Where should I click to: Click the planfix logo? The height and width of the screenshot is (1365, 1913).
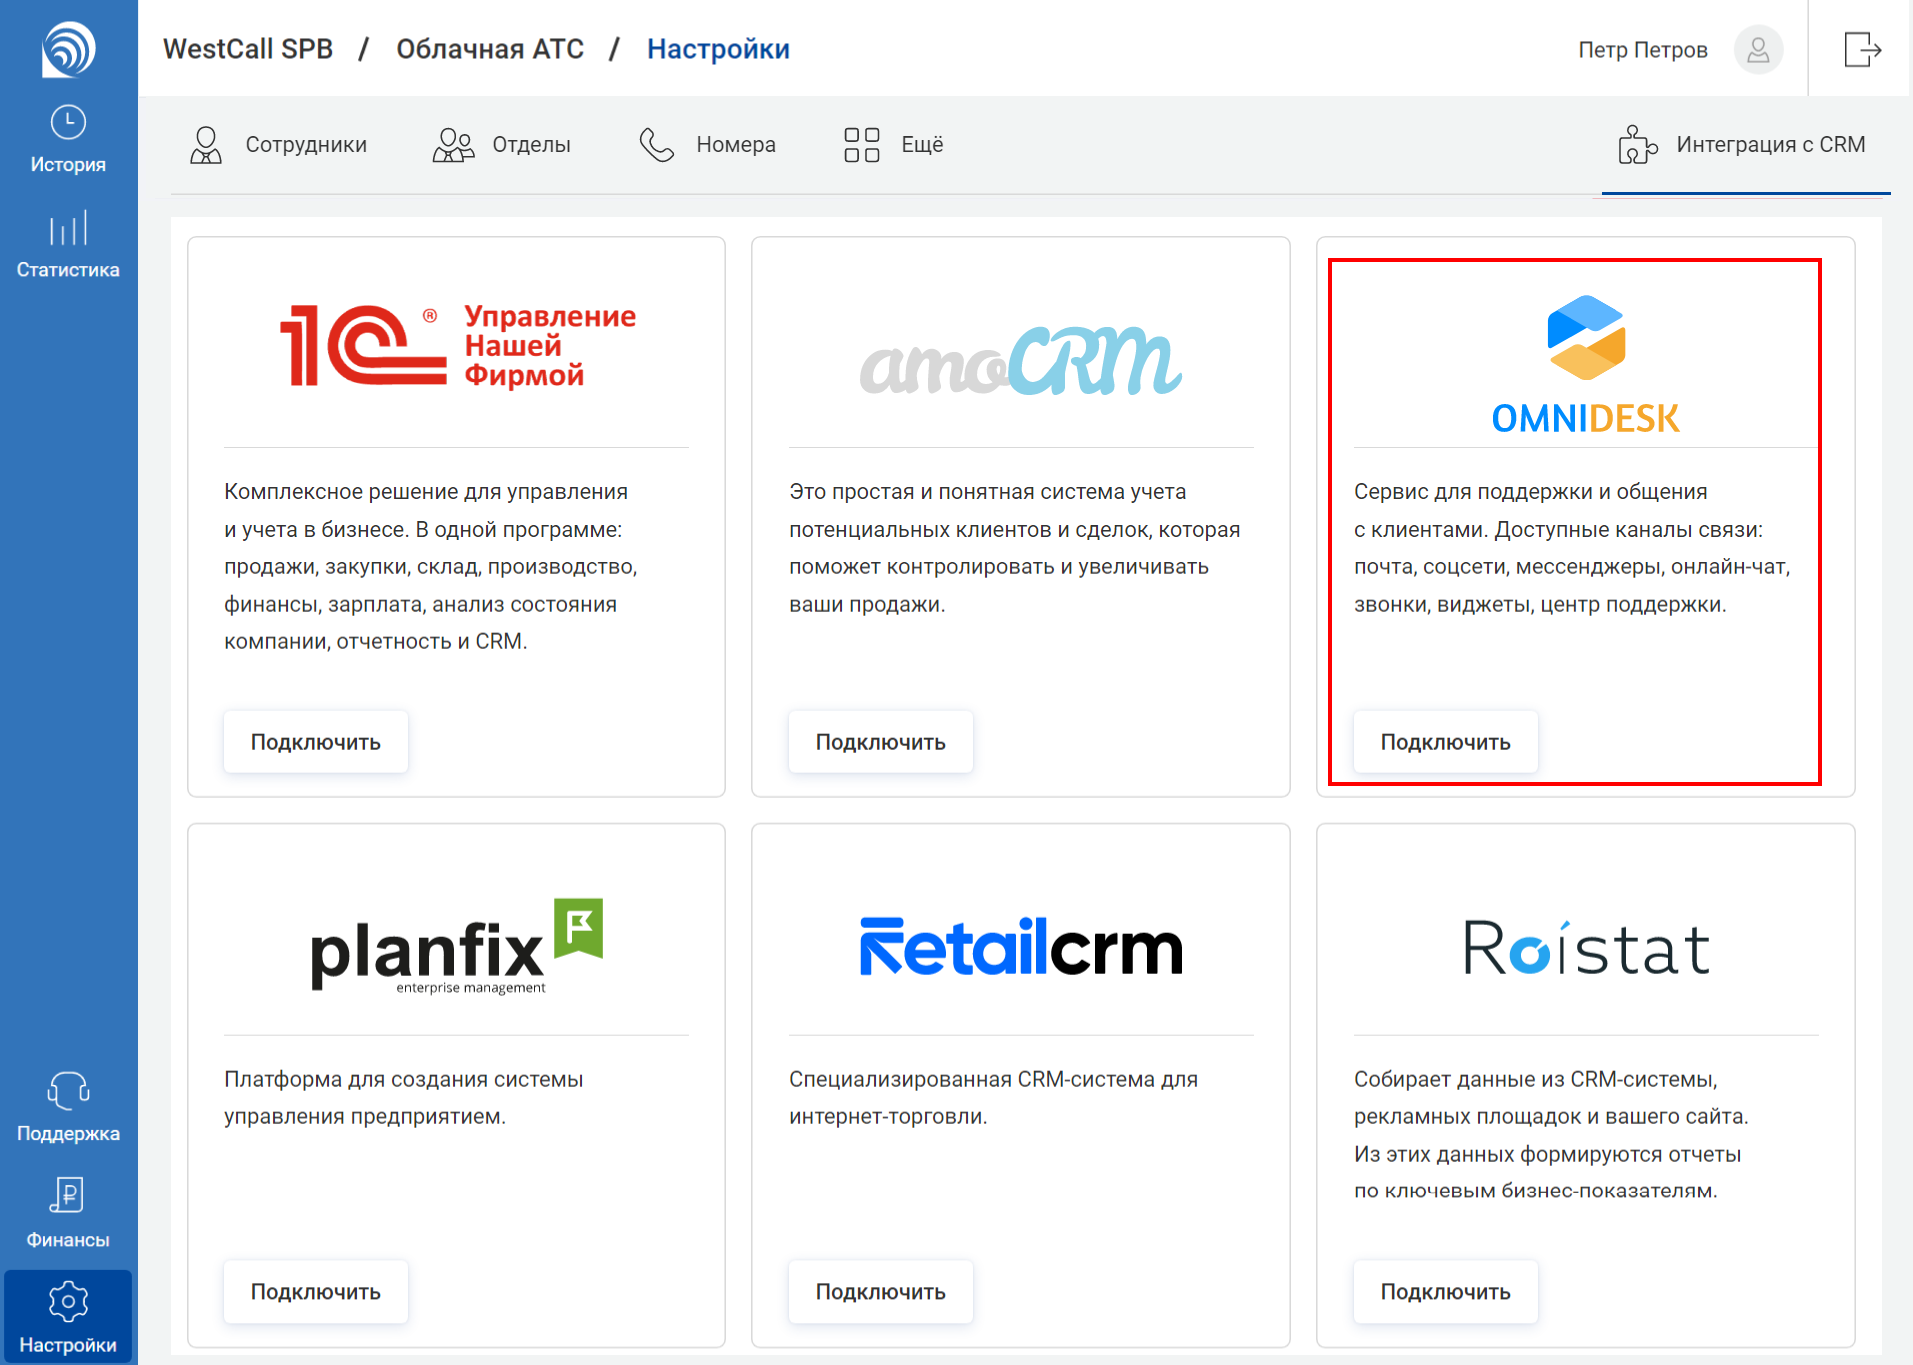(x=457, y=946)
